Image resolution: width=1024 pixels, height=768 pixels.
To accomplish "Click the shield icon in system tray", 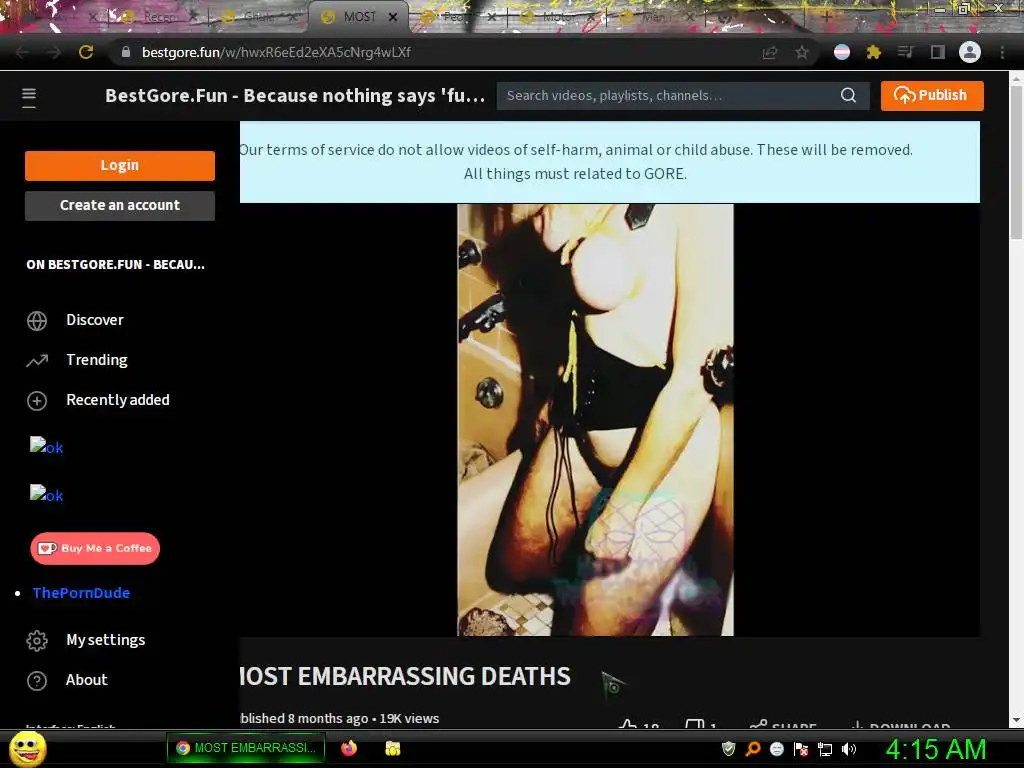I will click(728, 749).
